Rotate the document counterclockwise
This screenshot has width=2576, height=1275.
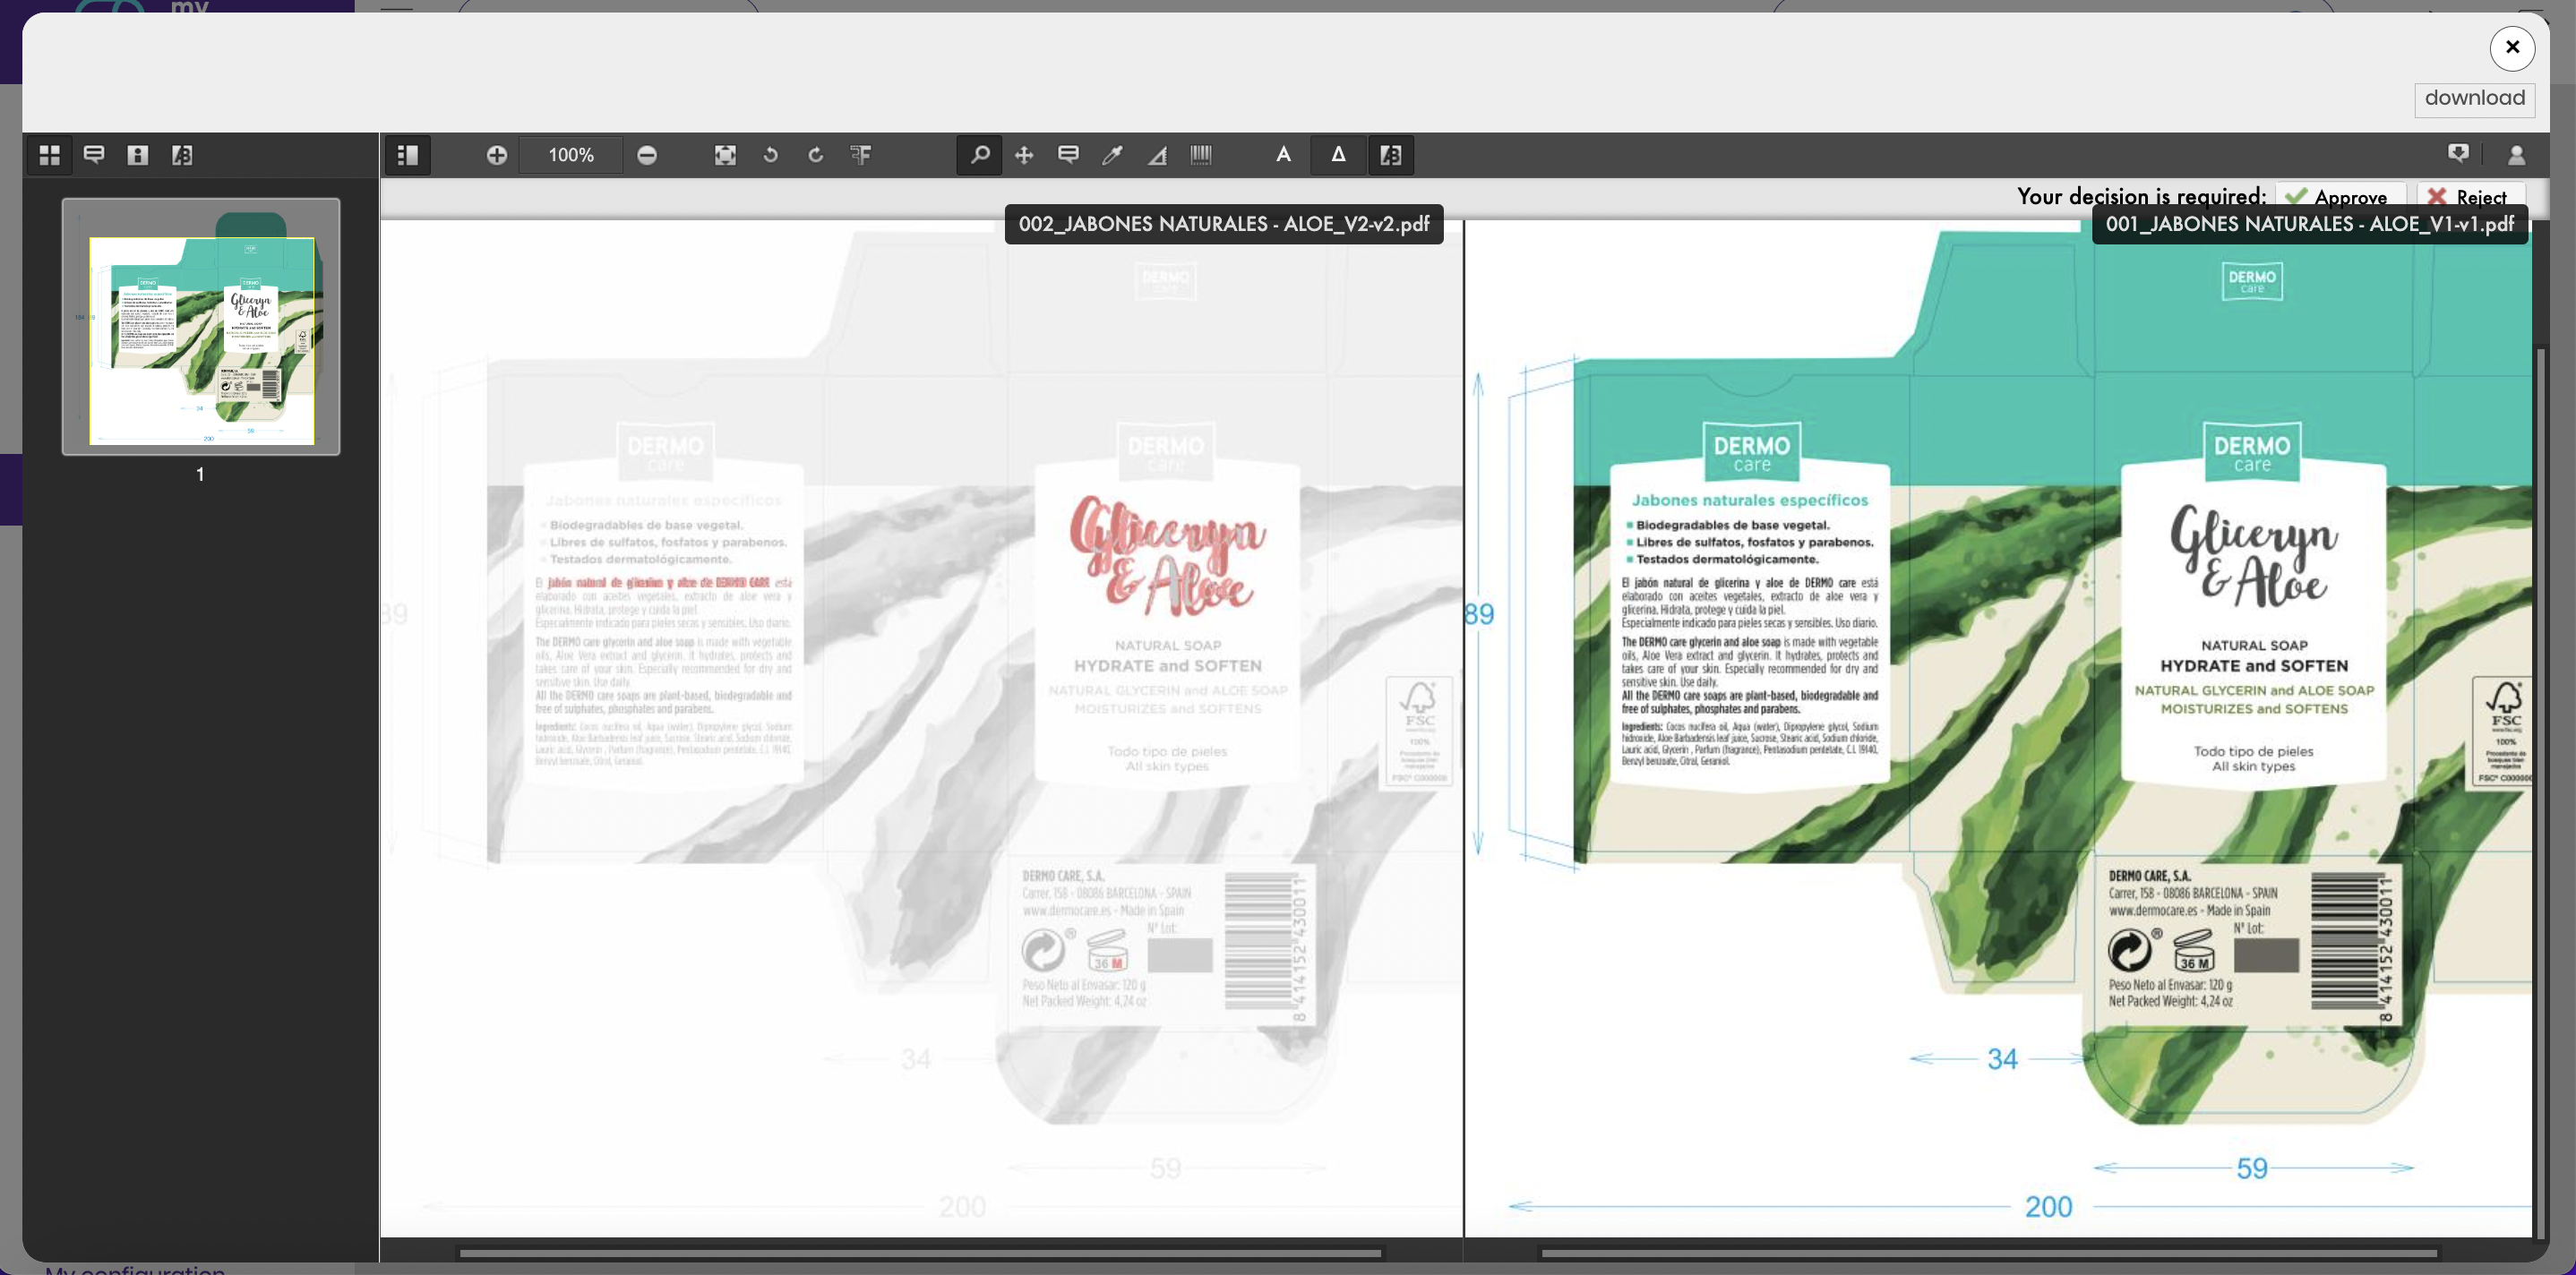coord(770,155)
